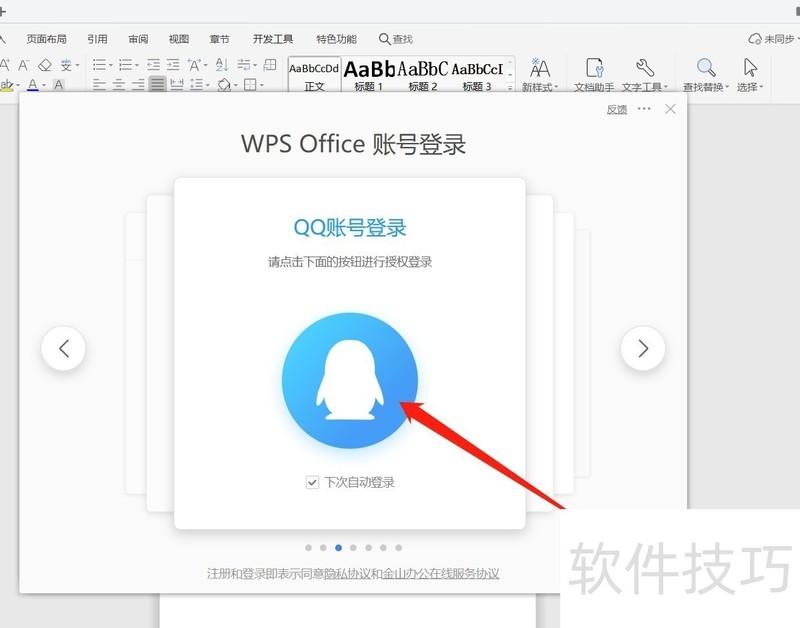Click the borders grid icon

point(250,85)
